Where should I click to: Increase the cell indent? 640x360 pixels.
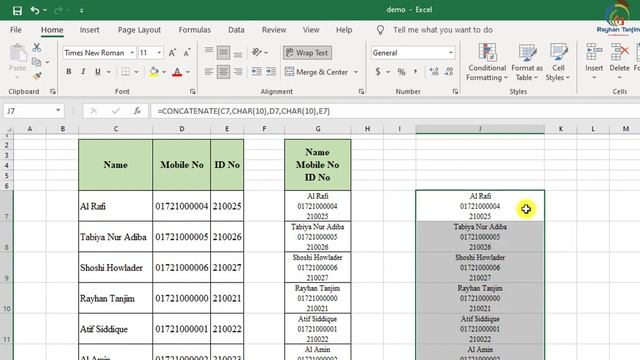pos(271,72)
